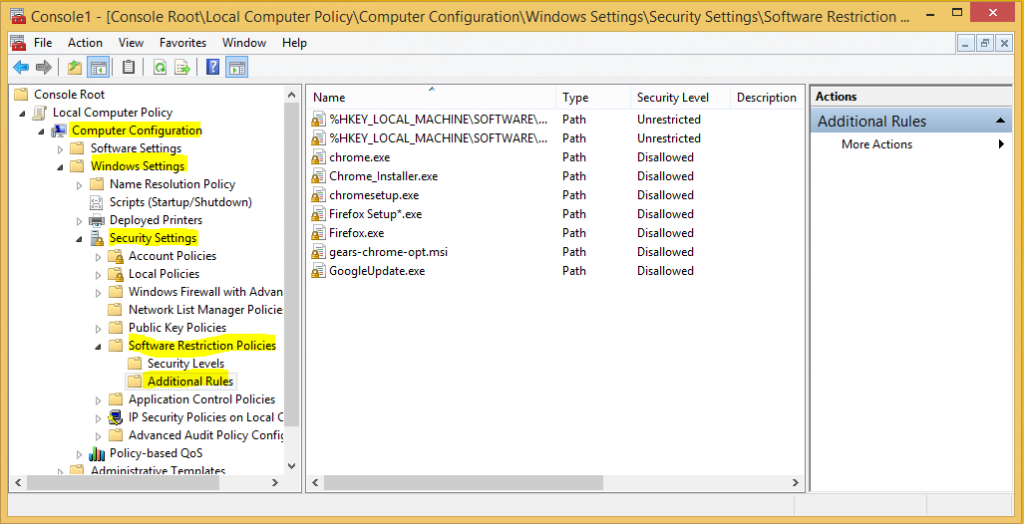Click the Deployed Printers printer icon
Viewport: 1024px width, 524px height.
(x=97, y=220)
